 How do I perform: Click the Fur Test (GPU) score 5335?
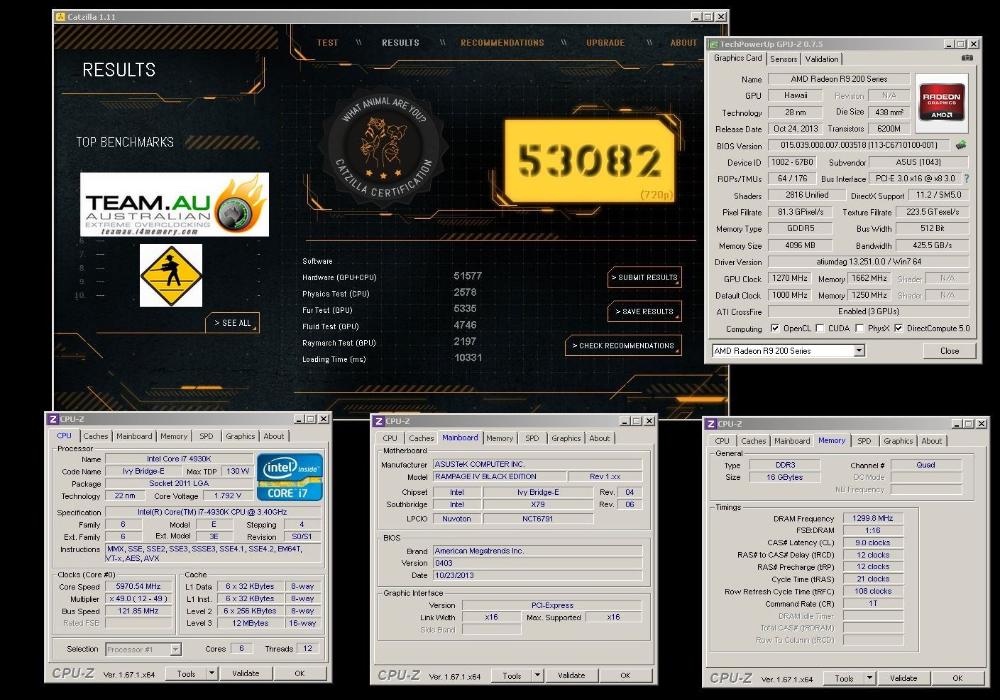coord(465,309)
